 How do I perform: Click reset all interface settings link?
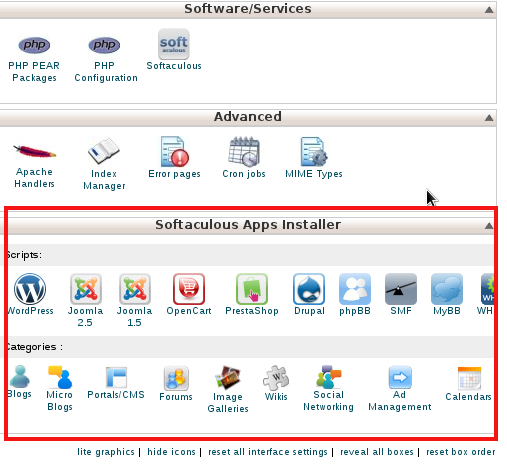pyautogui.click(x=268, y=452)
